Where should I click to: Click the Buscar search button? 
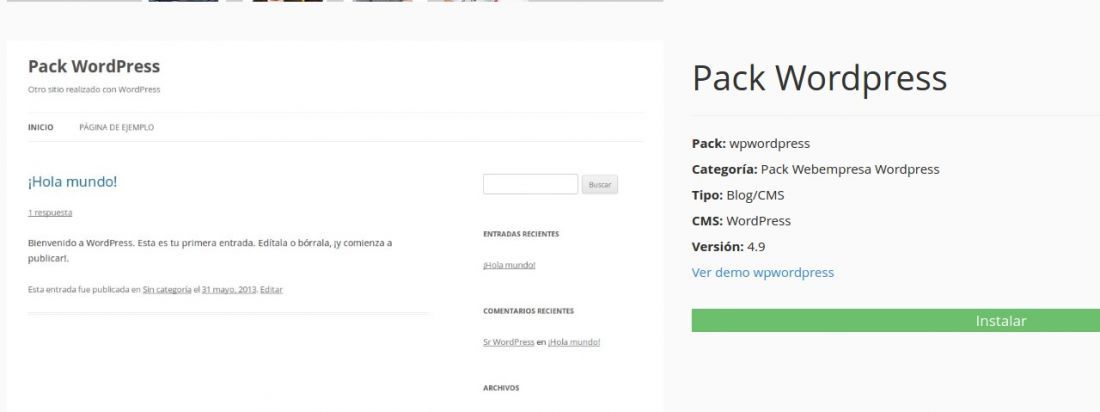(600, 185)
